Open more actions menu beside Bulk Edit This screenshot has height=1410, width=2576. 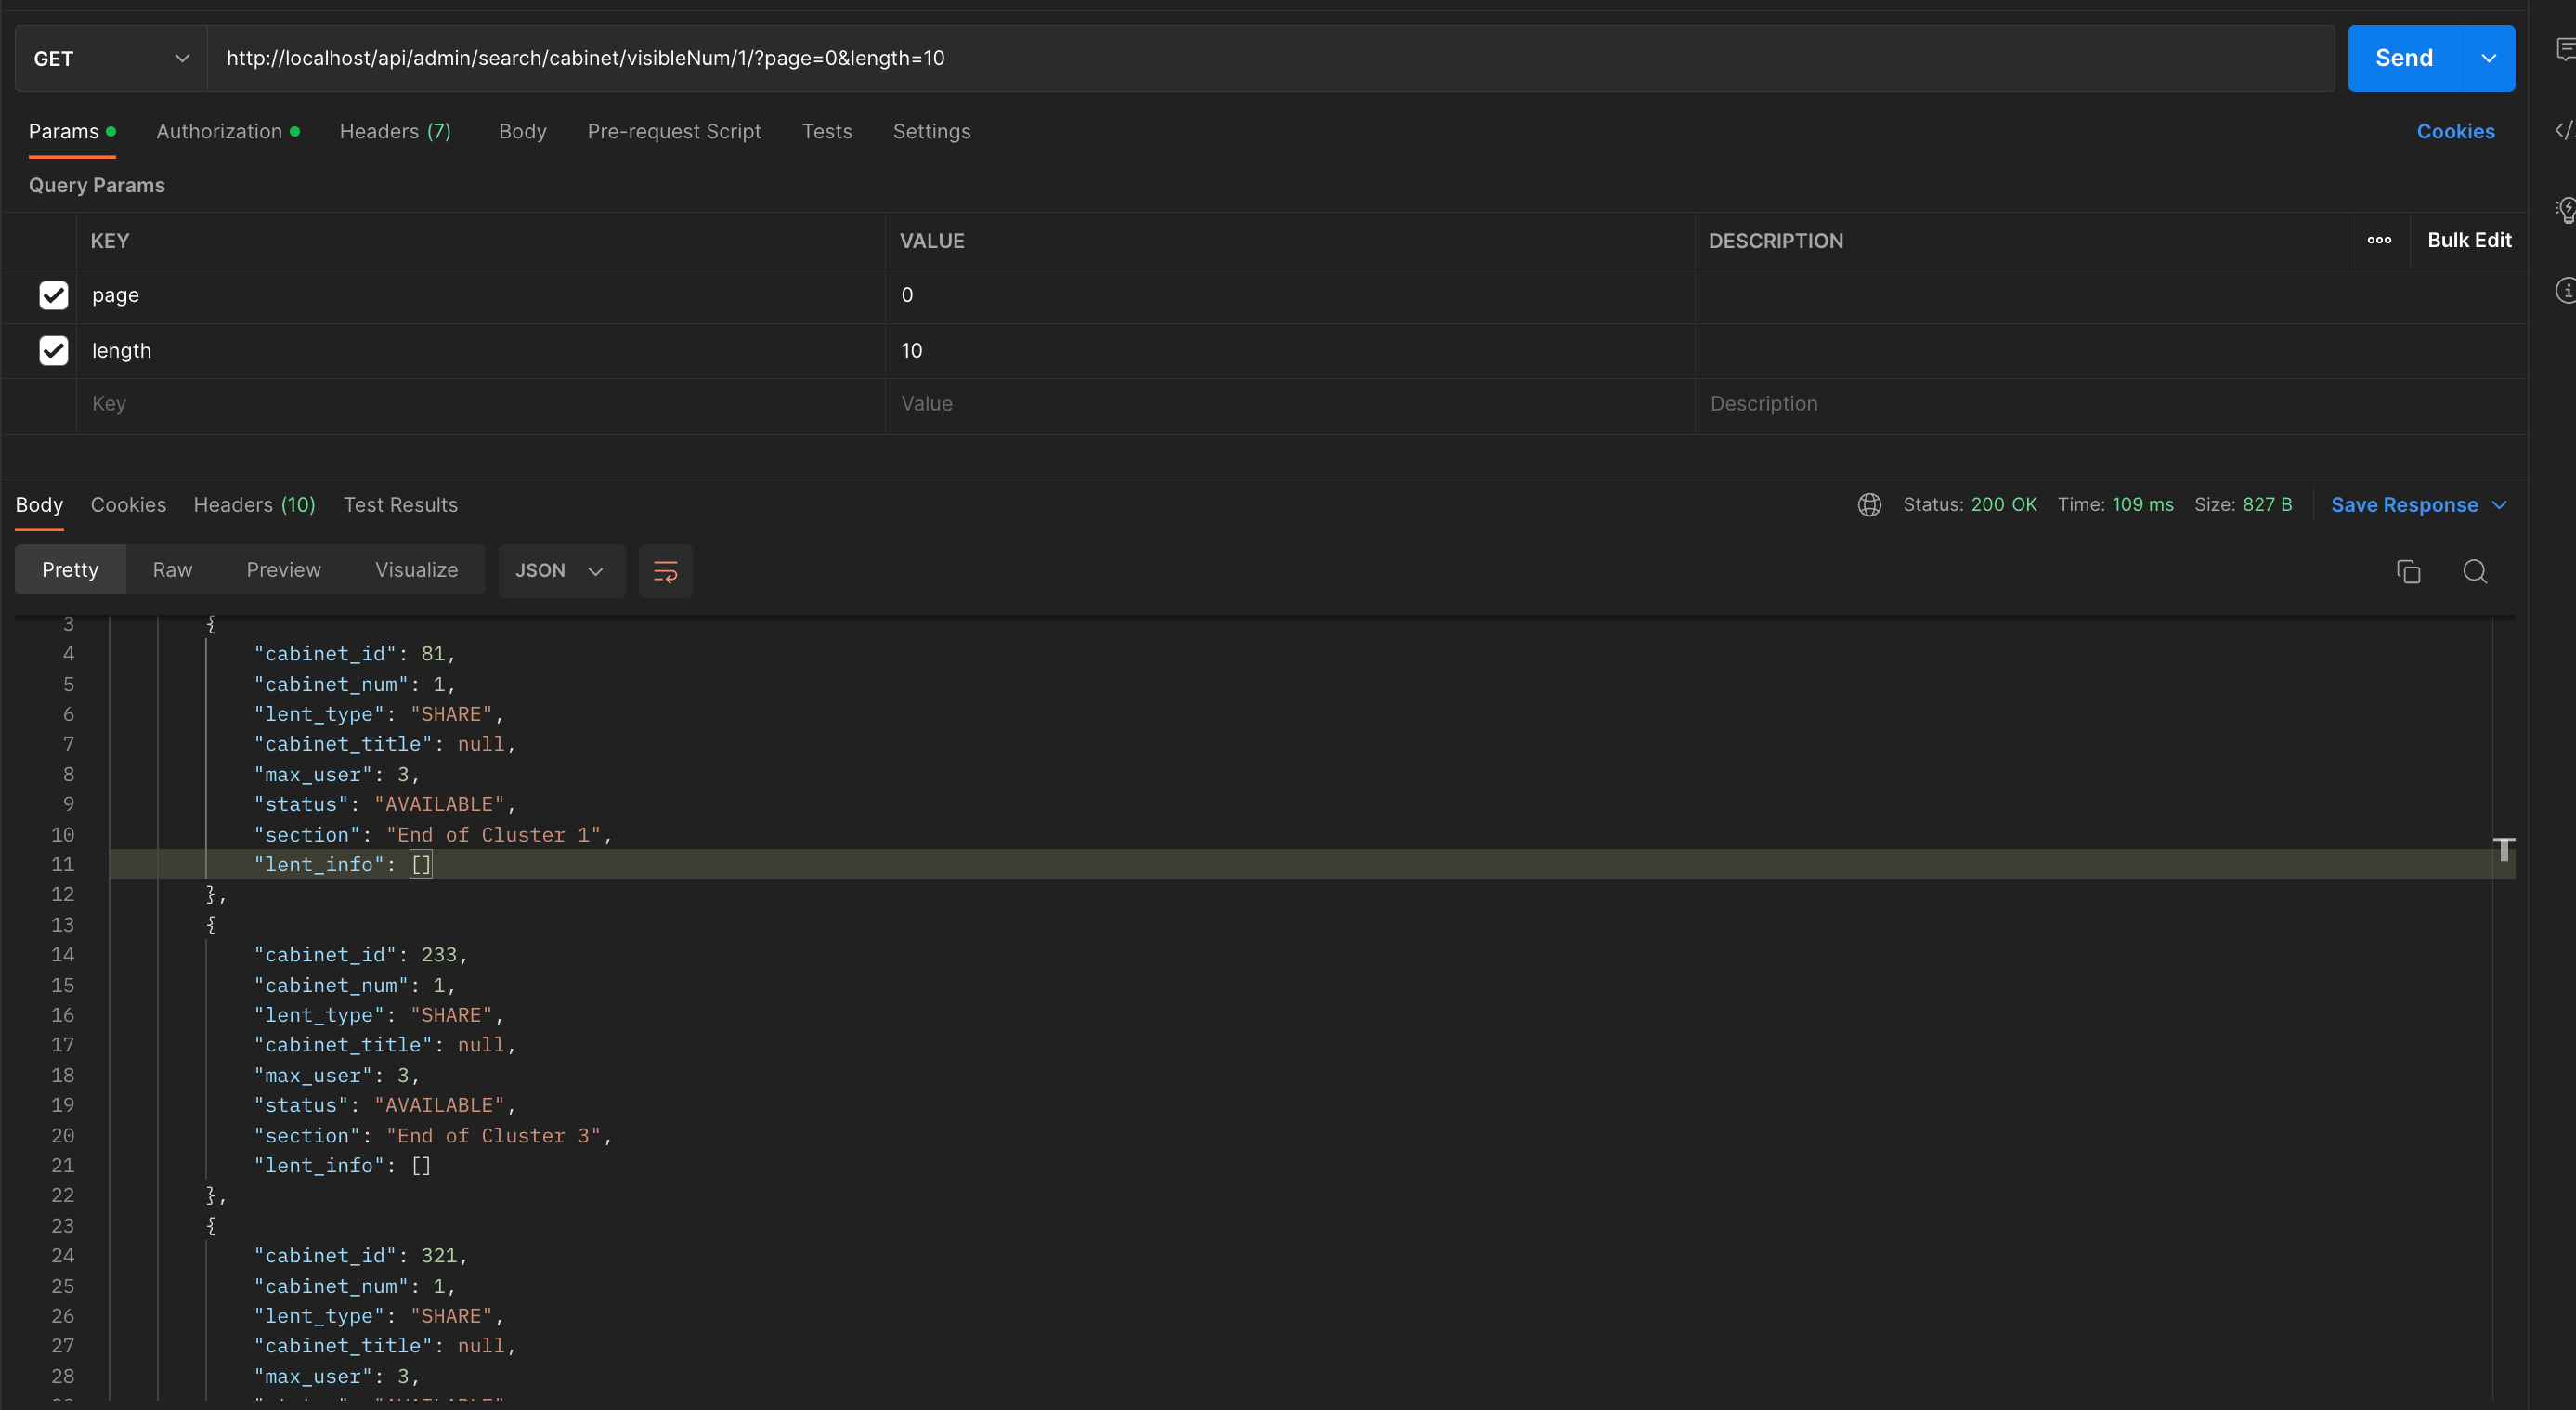click(2381, 240)
